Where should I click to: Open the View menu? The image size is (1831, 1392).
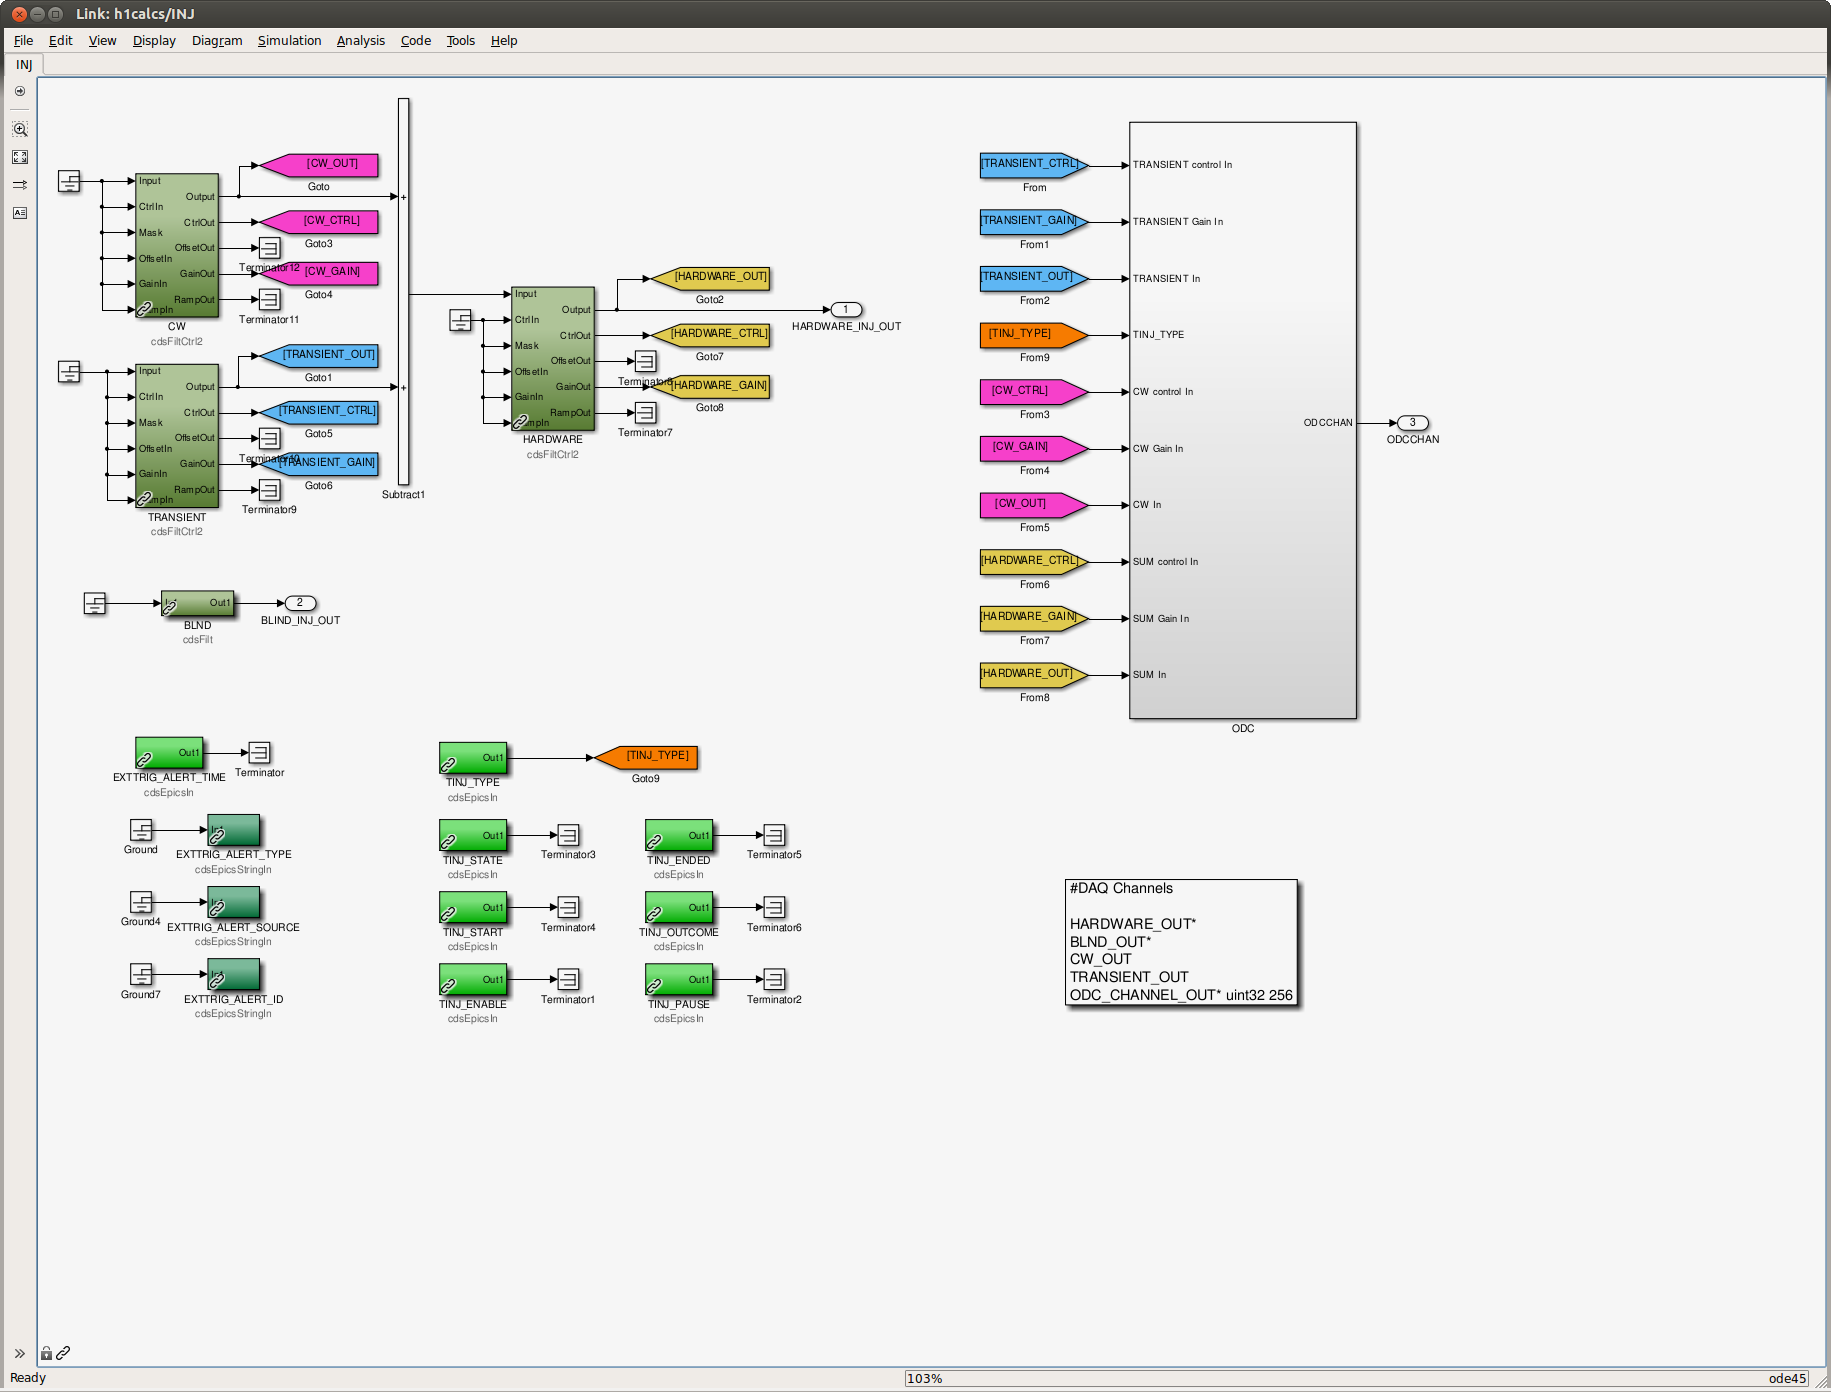[102, 41]
